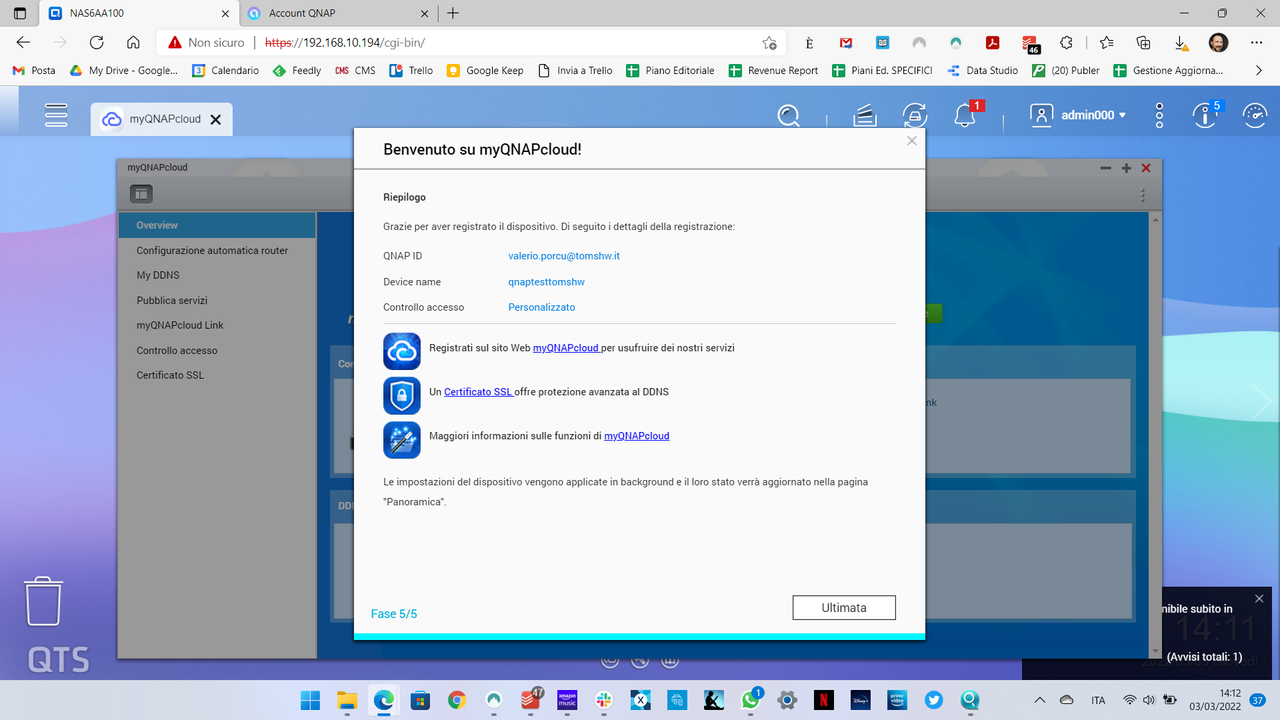Viewport: 1280px width, 720px height.
Task: Expand the bookmarks bar overflow chevron
Action: (1259, 71)
